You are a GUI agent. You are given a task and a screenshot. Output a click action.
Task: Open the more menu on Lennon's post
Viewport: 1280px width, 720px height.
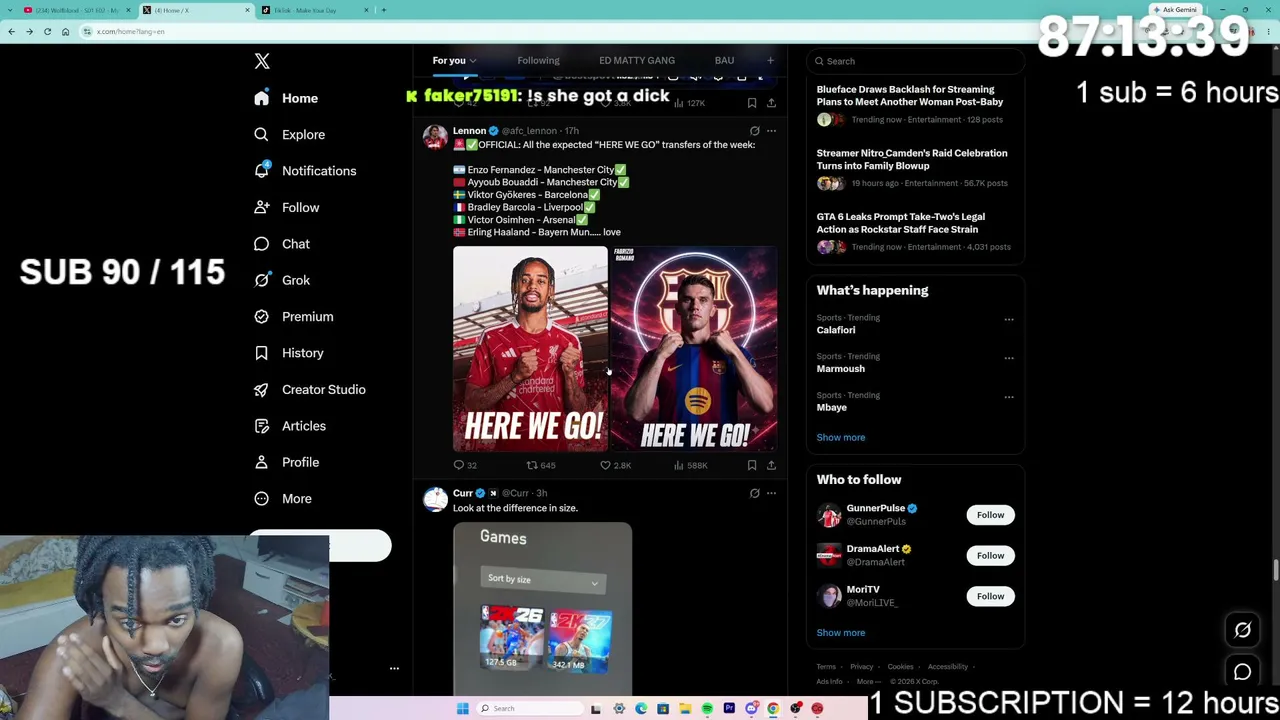point(771,131)
